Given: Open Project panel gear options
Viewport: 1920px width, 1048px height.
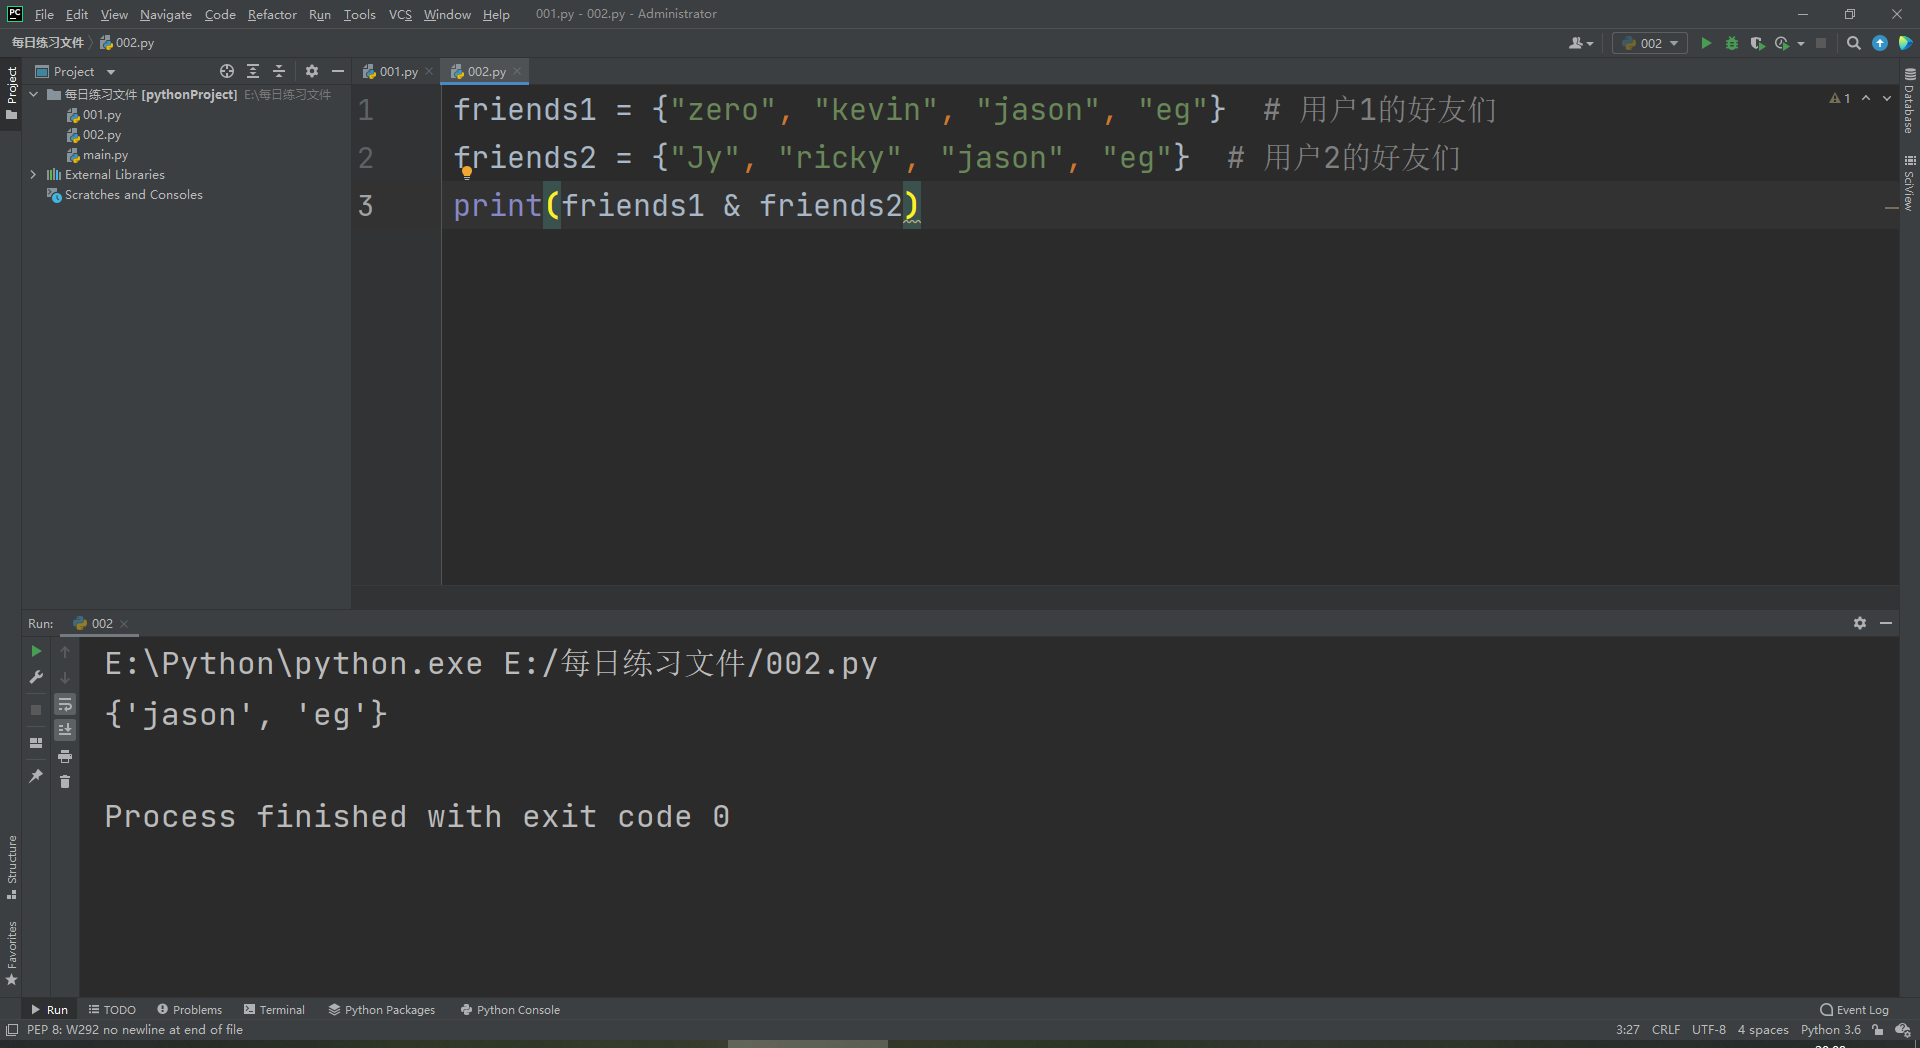Looking at the screenshot, I should coord(312,71).
